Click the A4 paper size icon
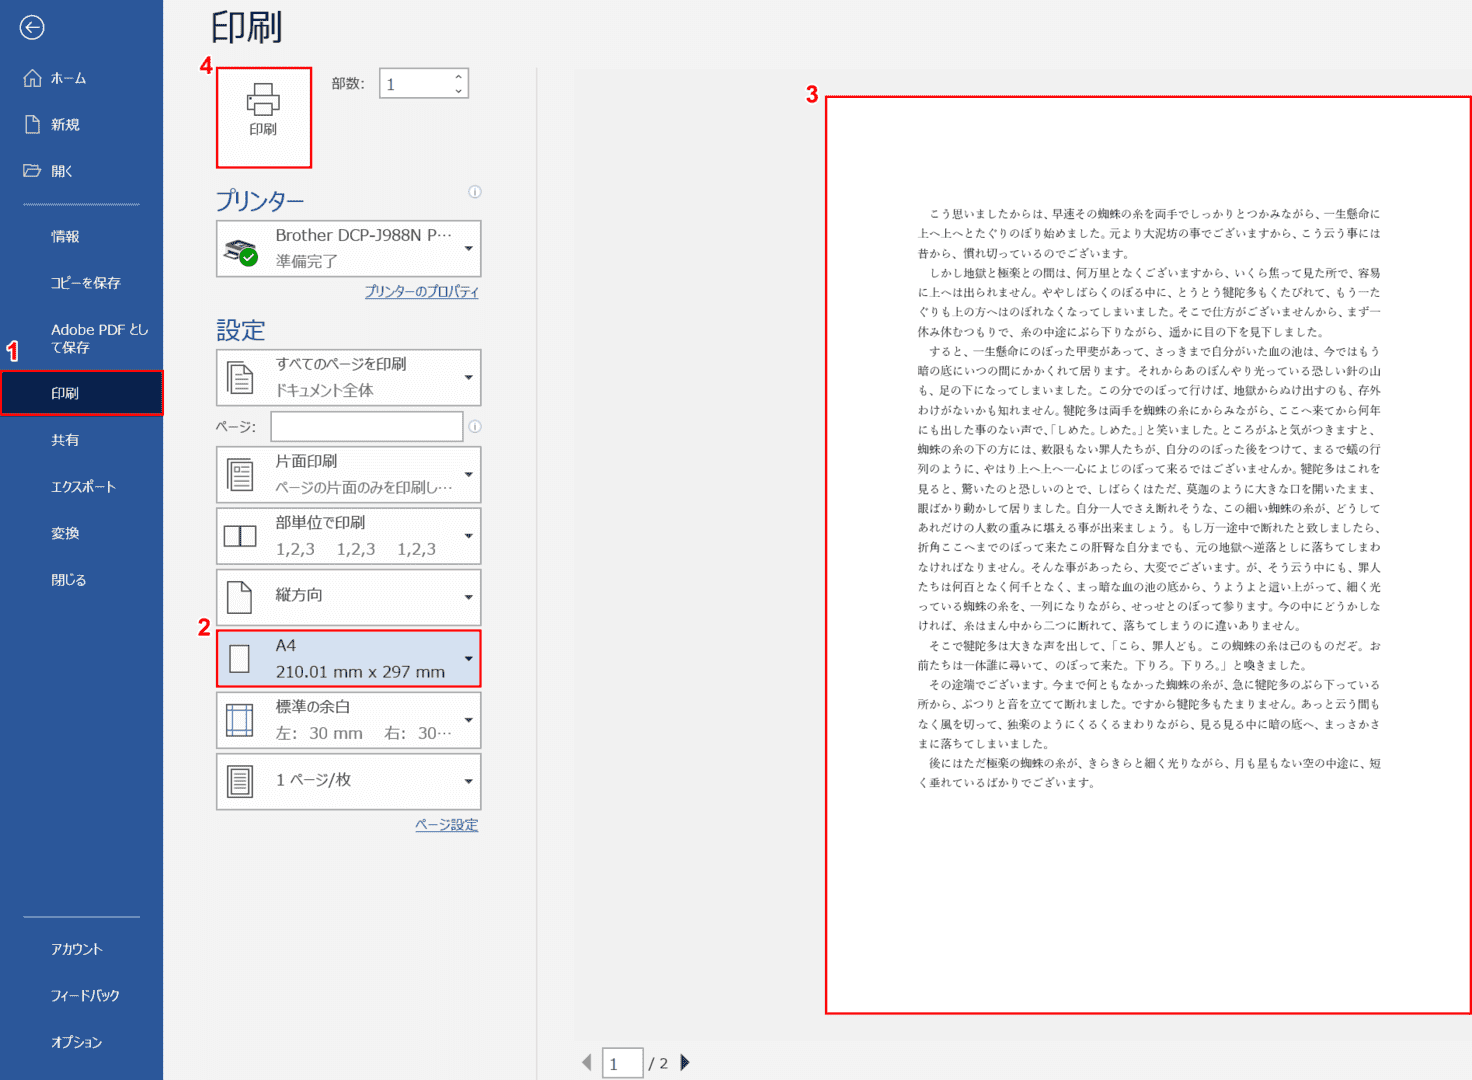 point(240,658)
